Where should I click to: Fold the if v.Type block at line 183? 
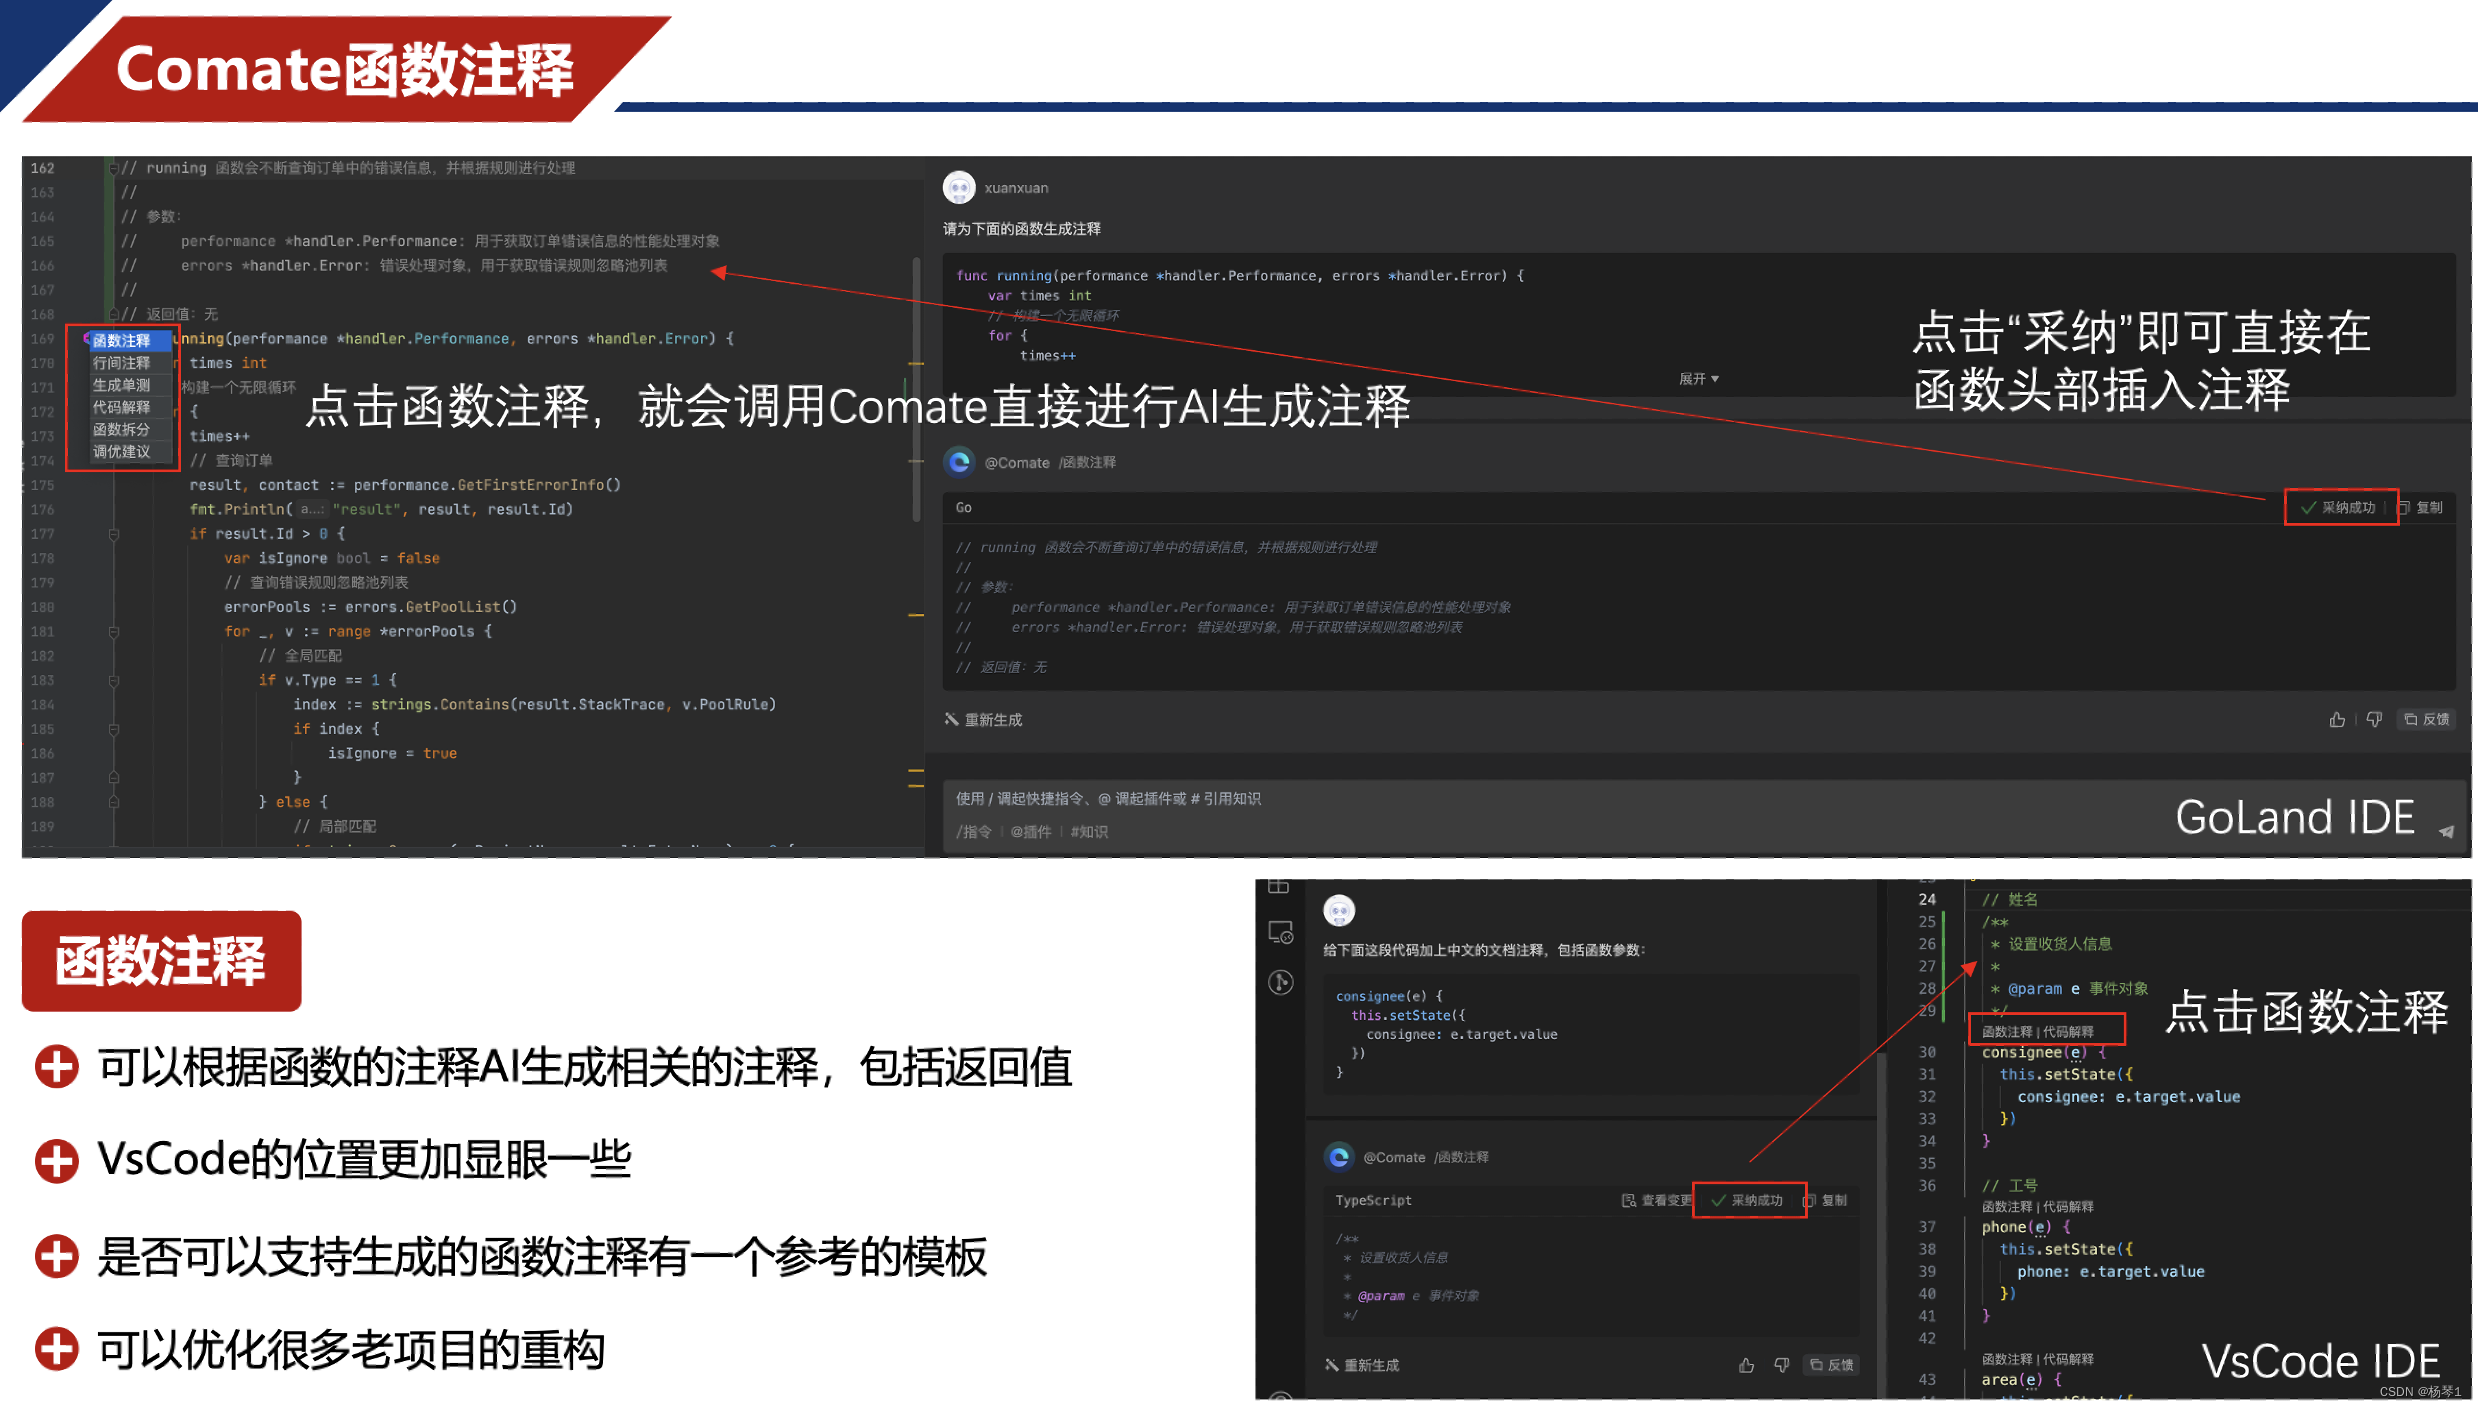[113, 681]
